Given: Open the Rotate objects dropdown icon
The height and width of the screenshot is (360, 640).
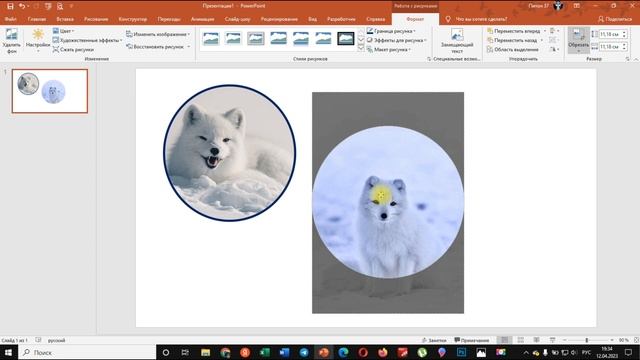Looking at the screenshot, I should [x=554, y=49].
